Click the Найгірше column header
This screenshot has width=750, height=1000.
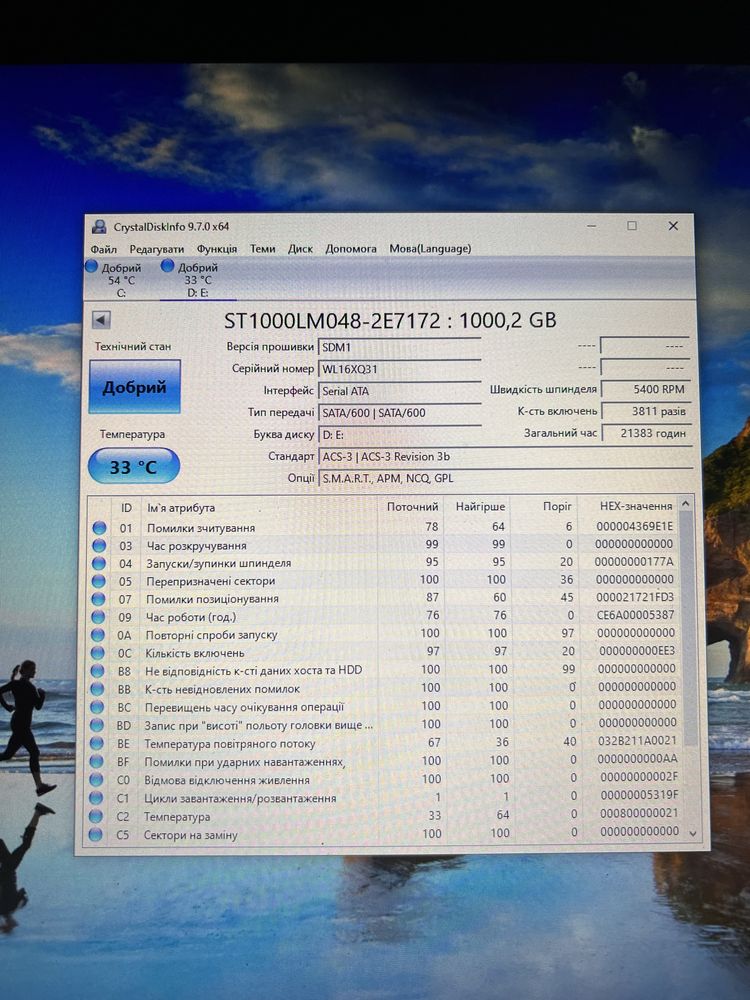pyautogui.click(x=480, y=506)
